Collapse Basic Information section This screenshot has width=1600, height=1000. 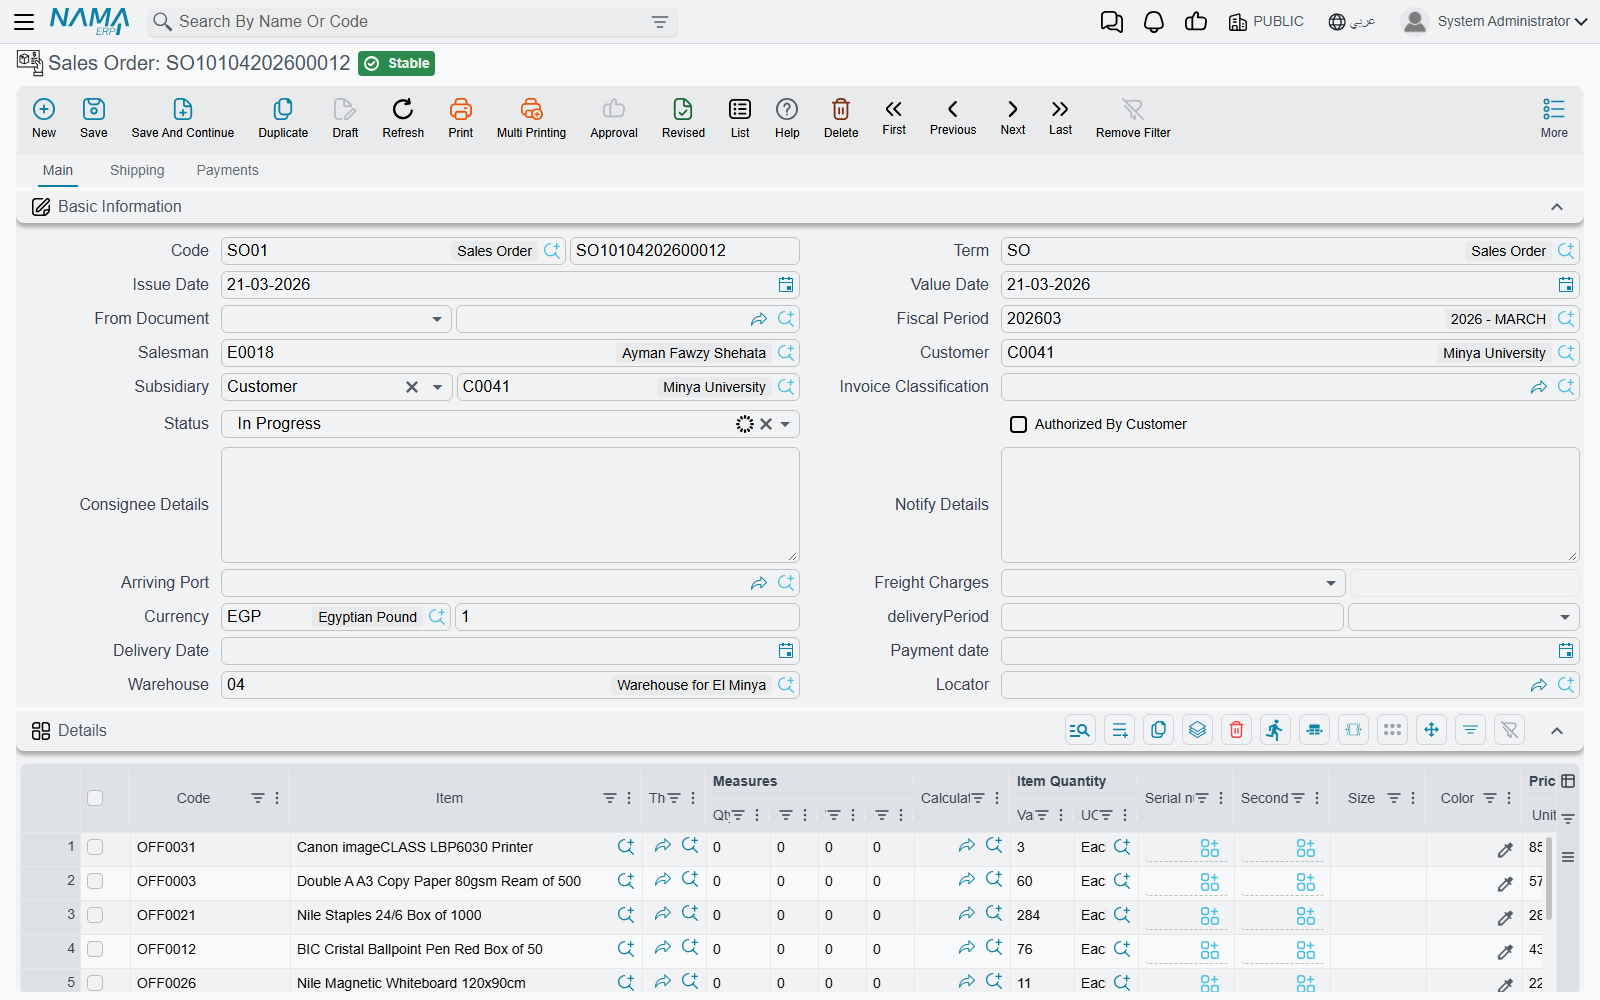coord(1557,207)
